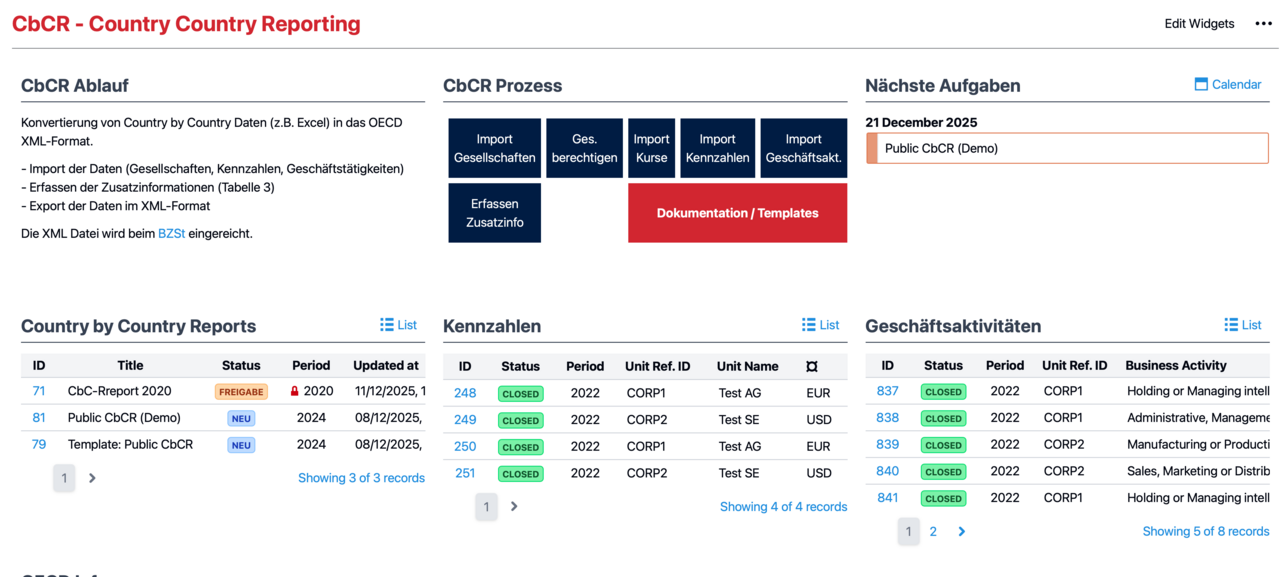The height and width of the screenshot is (577, 1286).
Task: Go to next page in Geschäftsaktivitäten table
Action: pos(961,532)
